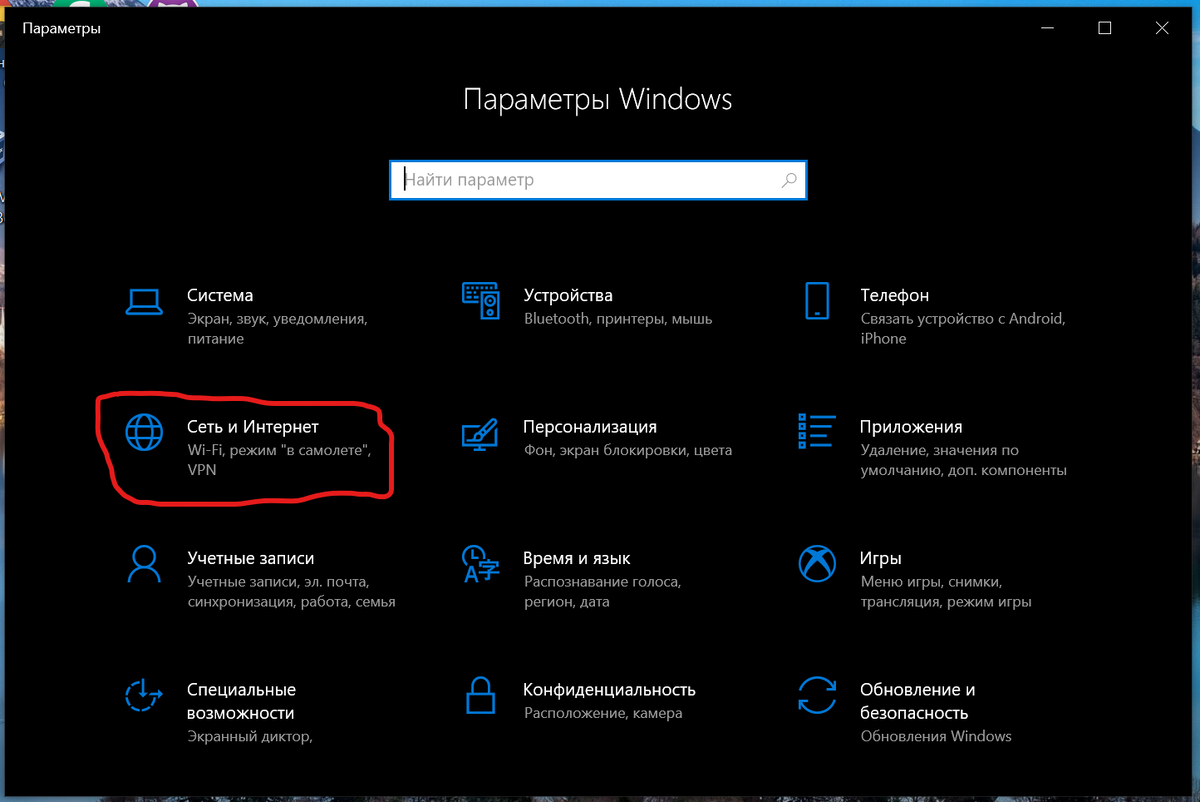Open the Устройства keyboard and speaker icon
1200x802 pixels.
(x=480, y=300)
